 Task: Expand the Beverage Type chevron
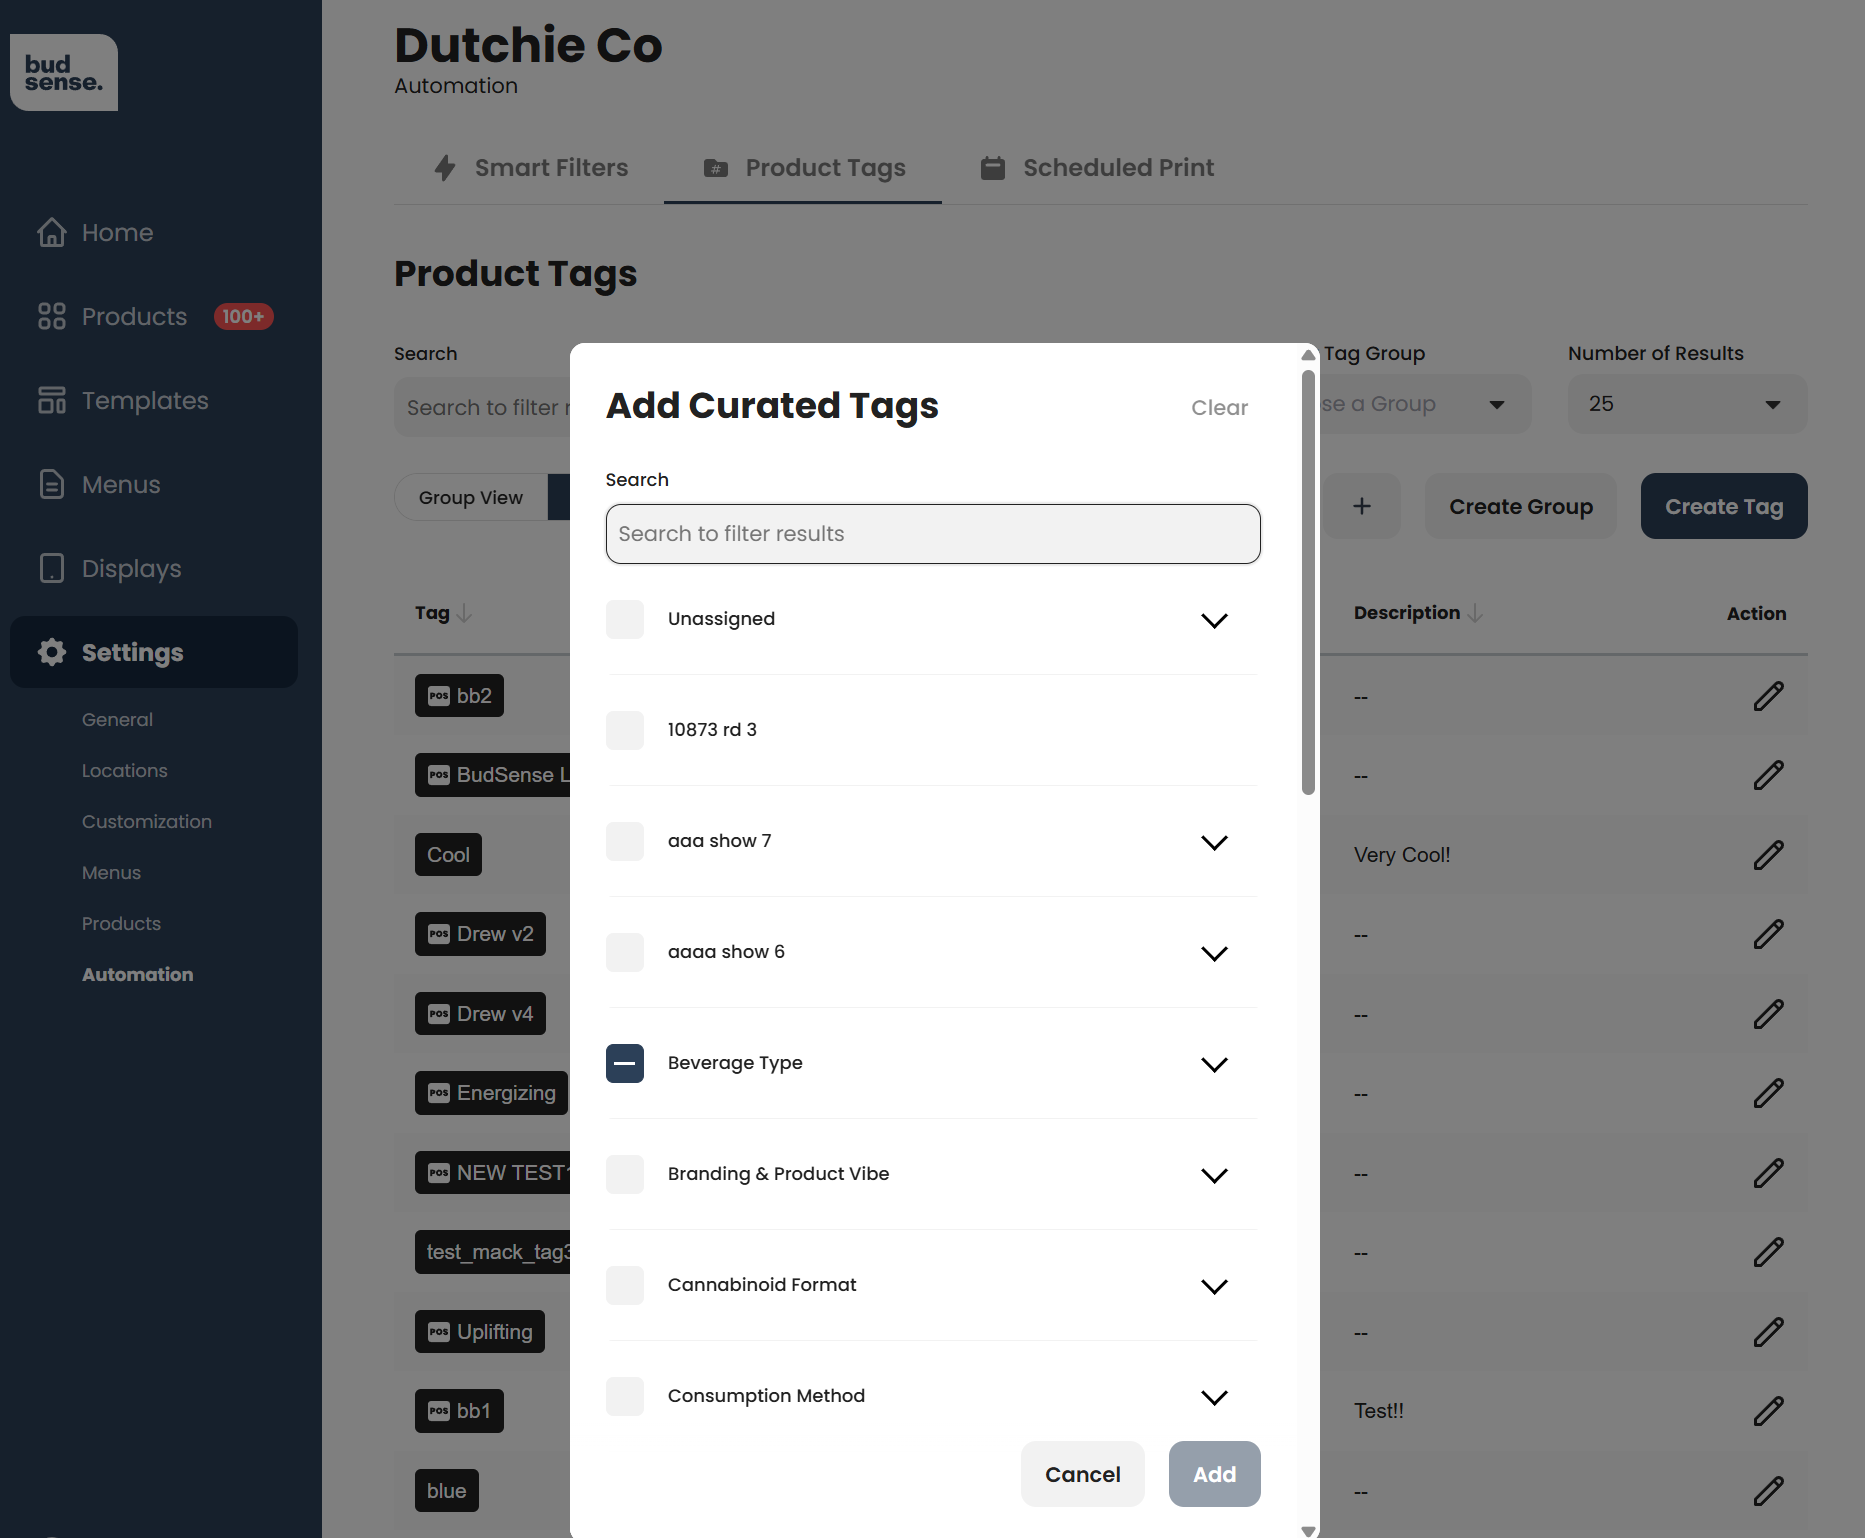1214,1065
